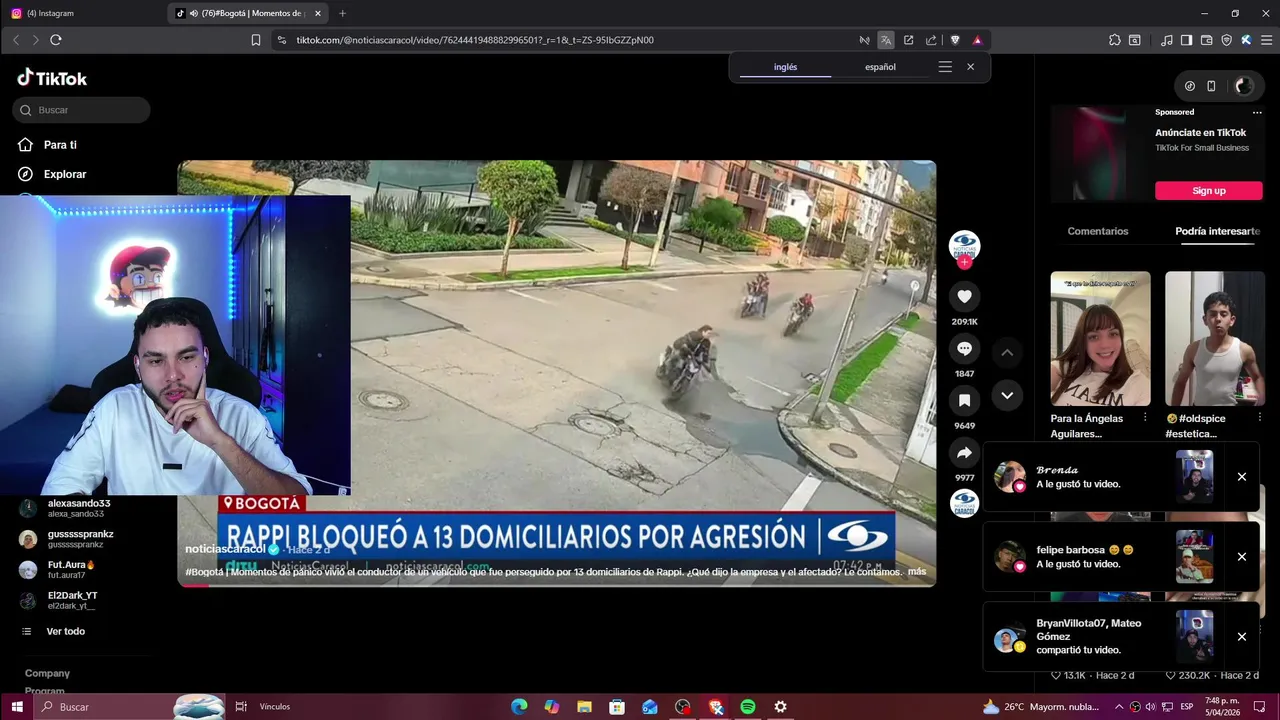1280x720 pixels.
Task: Open browser extensions puzzle icon
Action: coord(1115,40)
